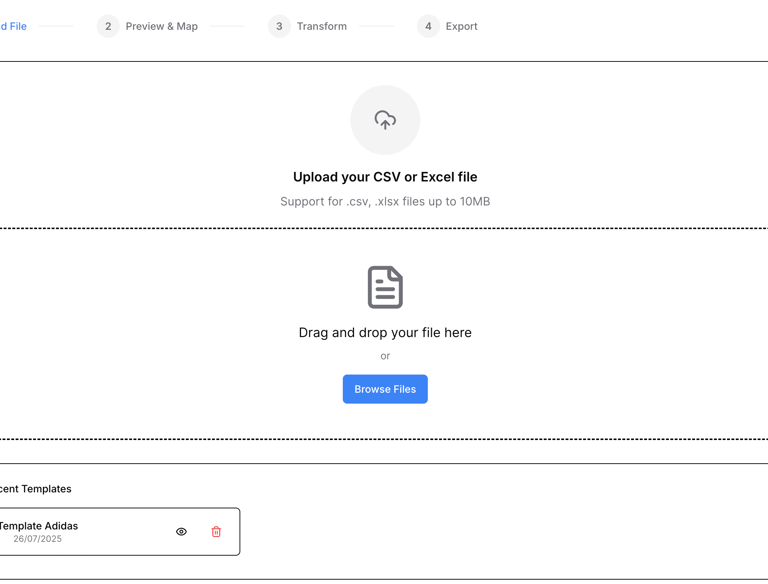Viewport: 768px width, 584px height.
Task: Click the Upload your CSV or Excel file heading
Action: [x=385, y=177]
